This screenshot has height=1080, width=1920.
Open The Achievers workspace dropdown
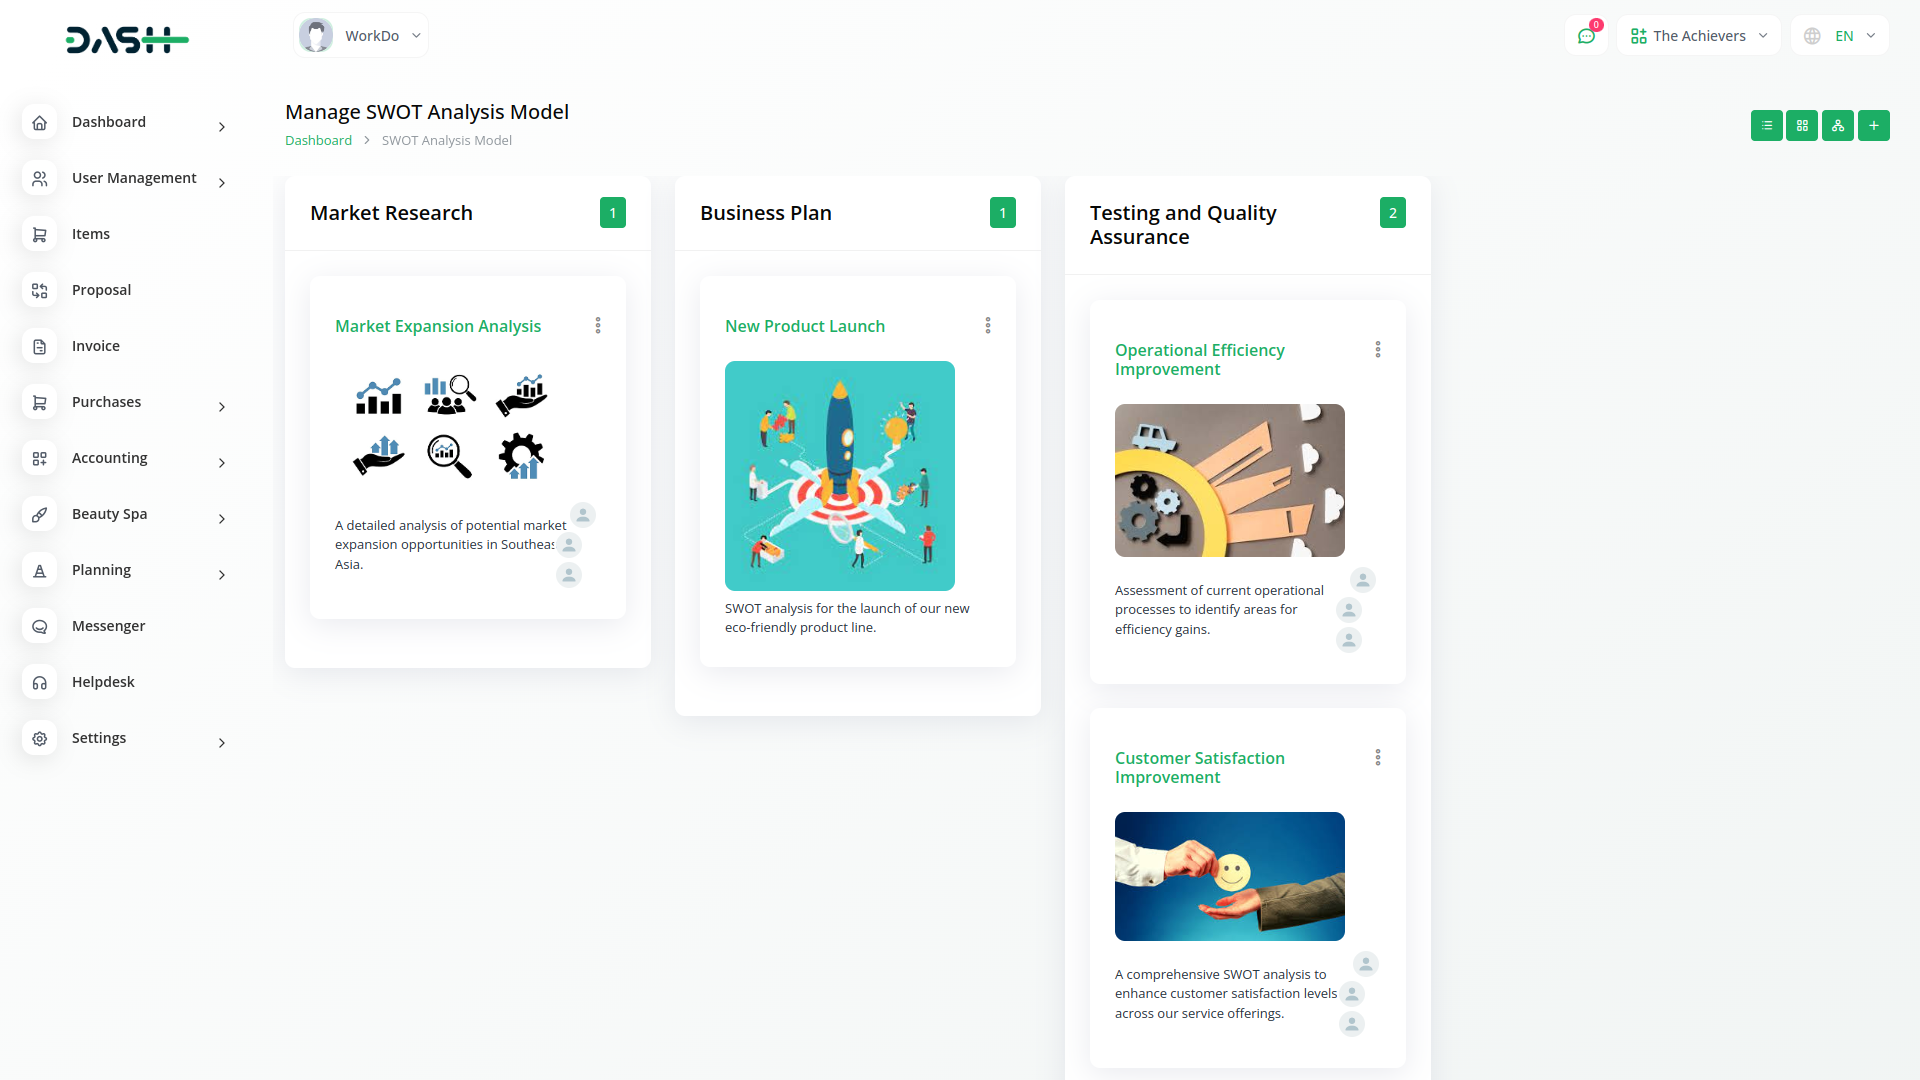point(1698,36)
